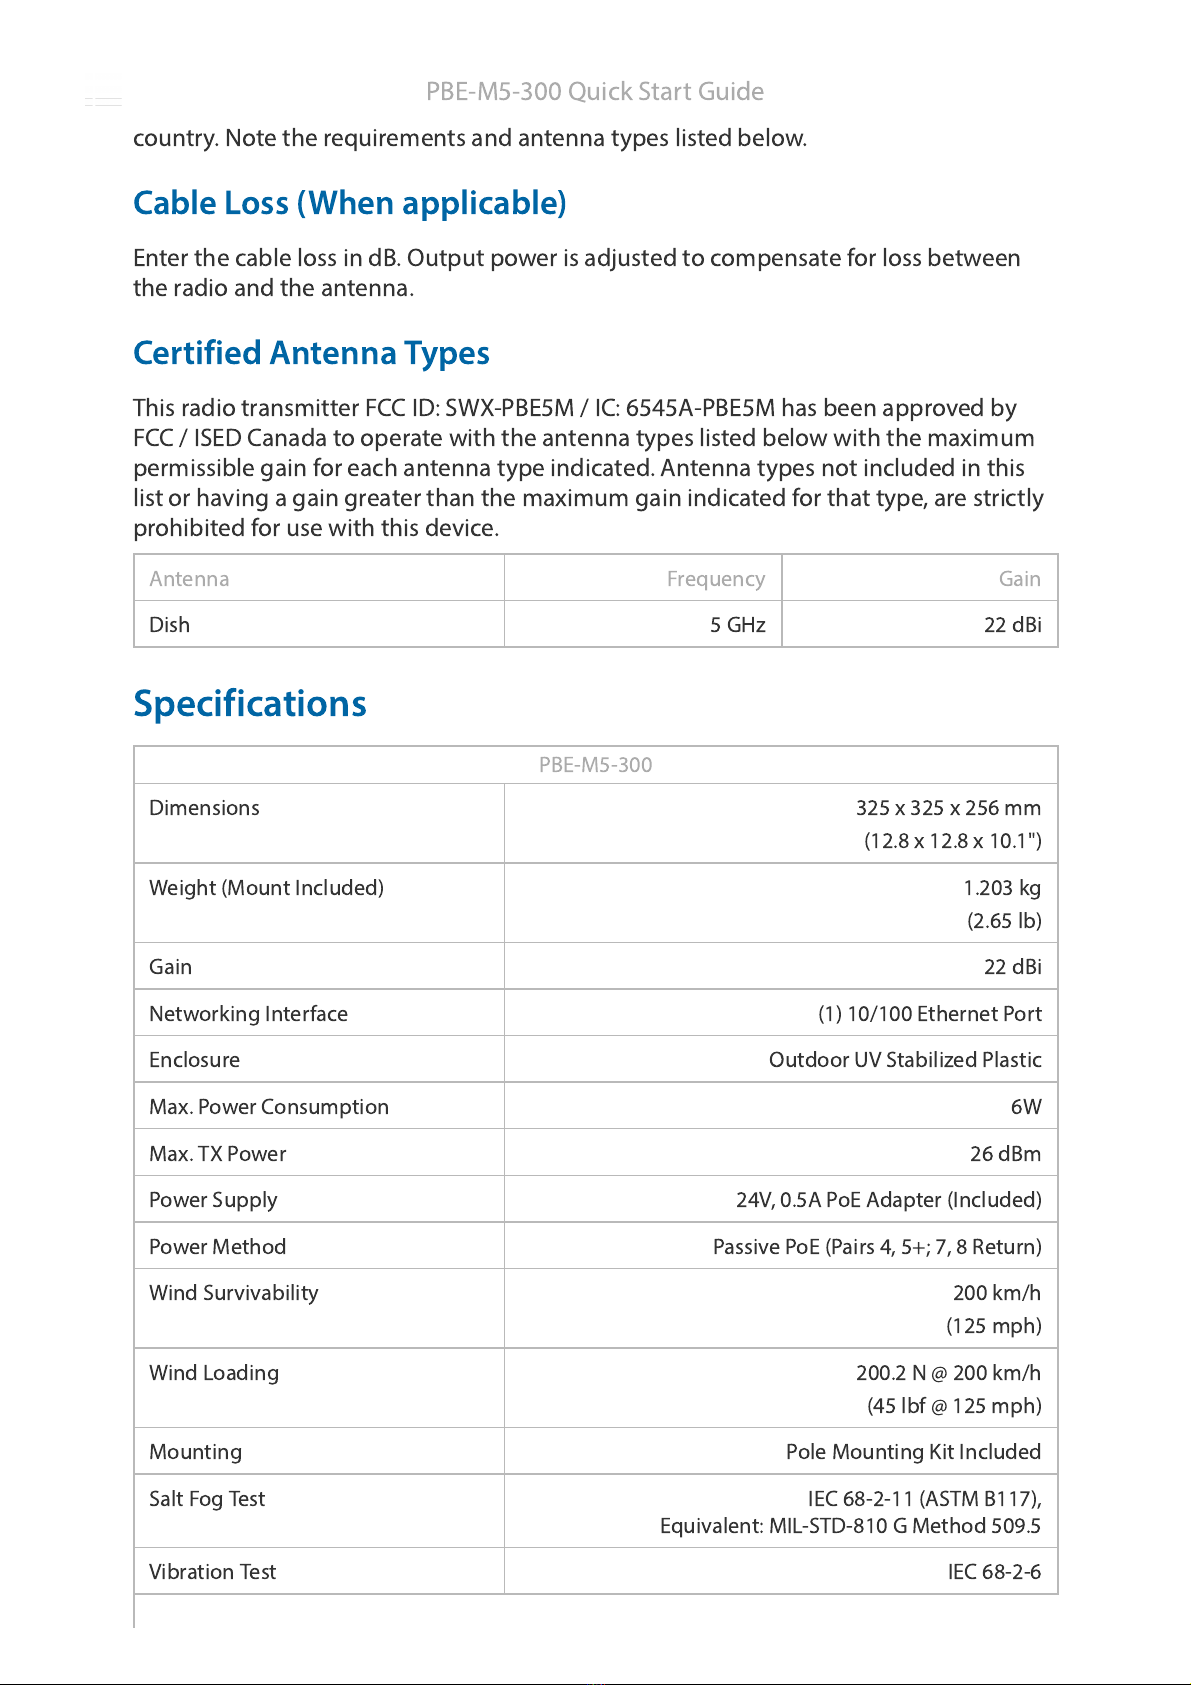This screenshot has width=1191, height=1685.
Task: Click the 5 GHz frequency cell
Action: [738, 625]
